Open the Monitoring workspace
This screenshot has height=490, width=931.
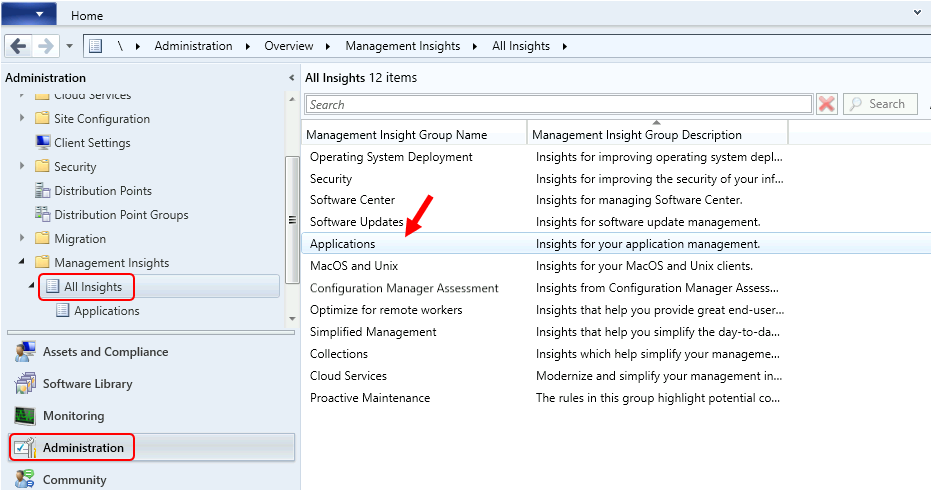point(73,416)
